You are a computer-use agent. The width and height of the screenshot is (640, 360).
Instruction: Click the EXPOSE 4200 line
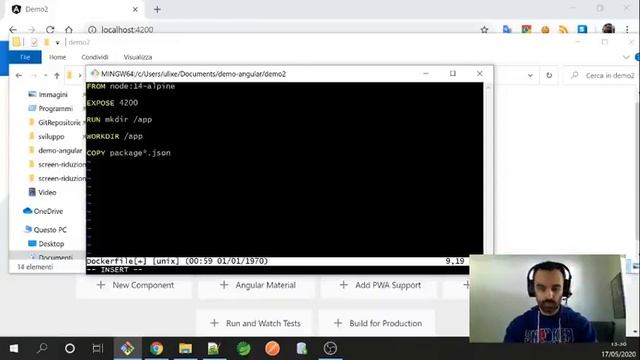click(112, 103)
